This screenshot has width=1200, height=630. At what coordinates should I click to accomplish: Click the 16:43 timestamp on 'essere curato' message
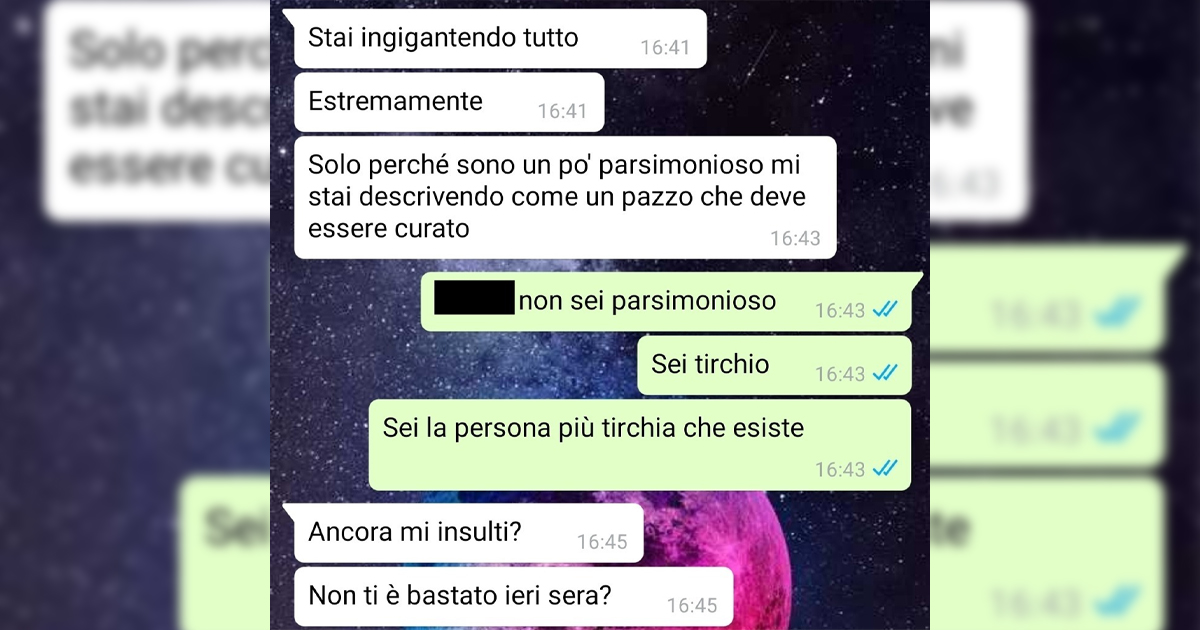click(x=795, y=238)
